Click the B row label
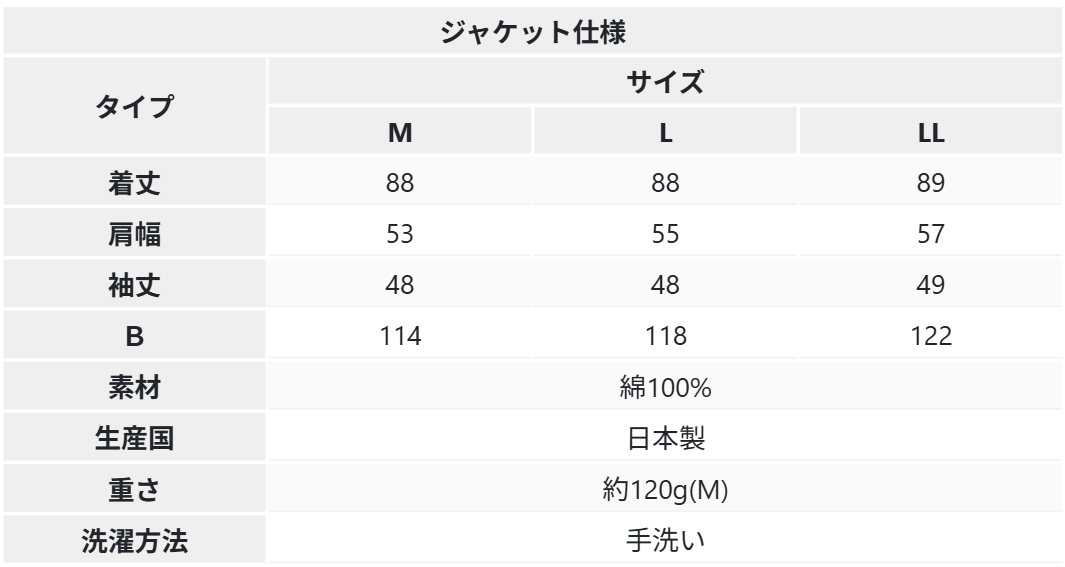 133,337
